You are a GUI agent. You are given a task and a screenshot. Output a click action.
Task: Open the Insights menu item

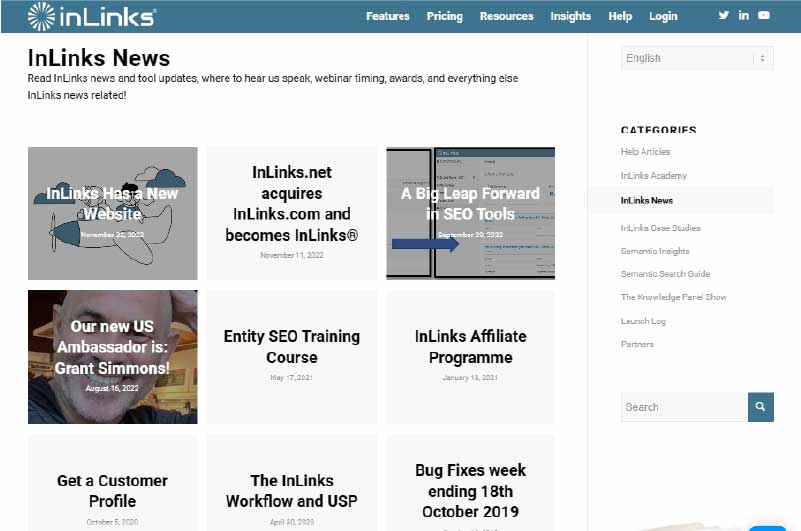click(x=571, y=16)
